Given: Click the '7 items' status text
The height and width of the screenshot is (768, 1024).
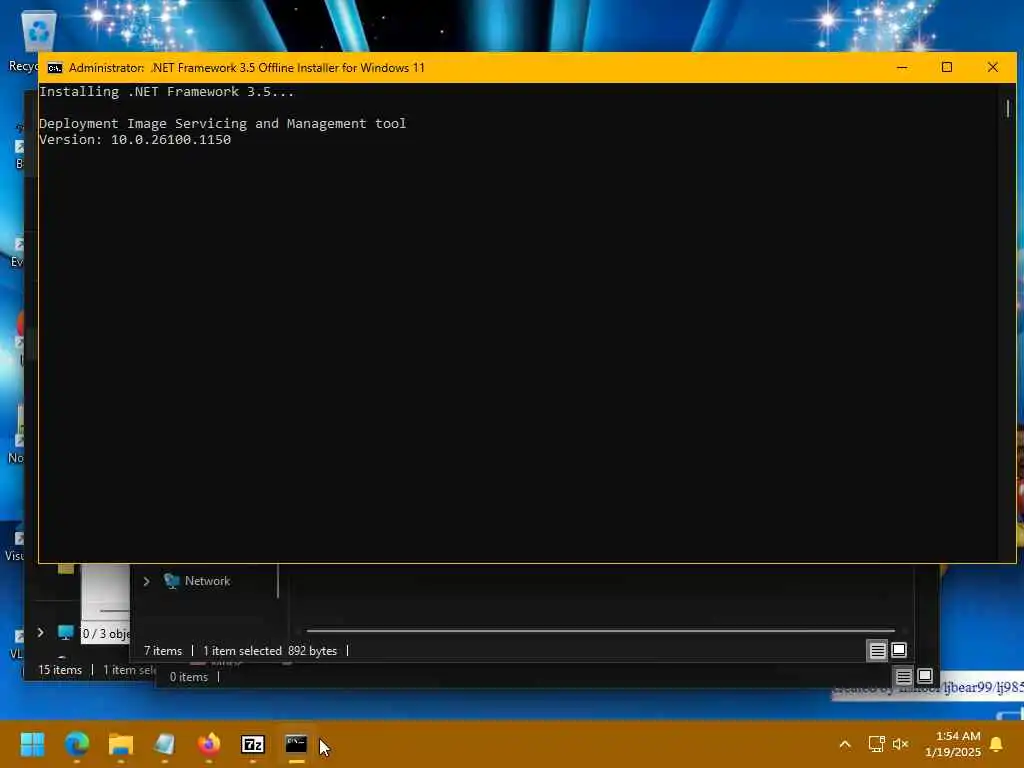Looking at the screenshot, I should point(163,651).
